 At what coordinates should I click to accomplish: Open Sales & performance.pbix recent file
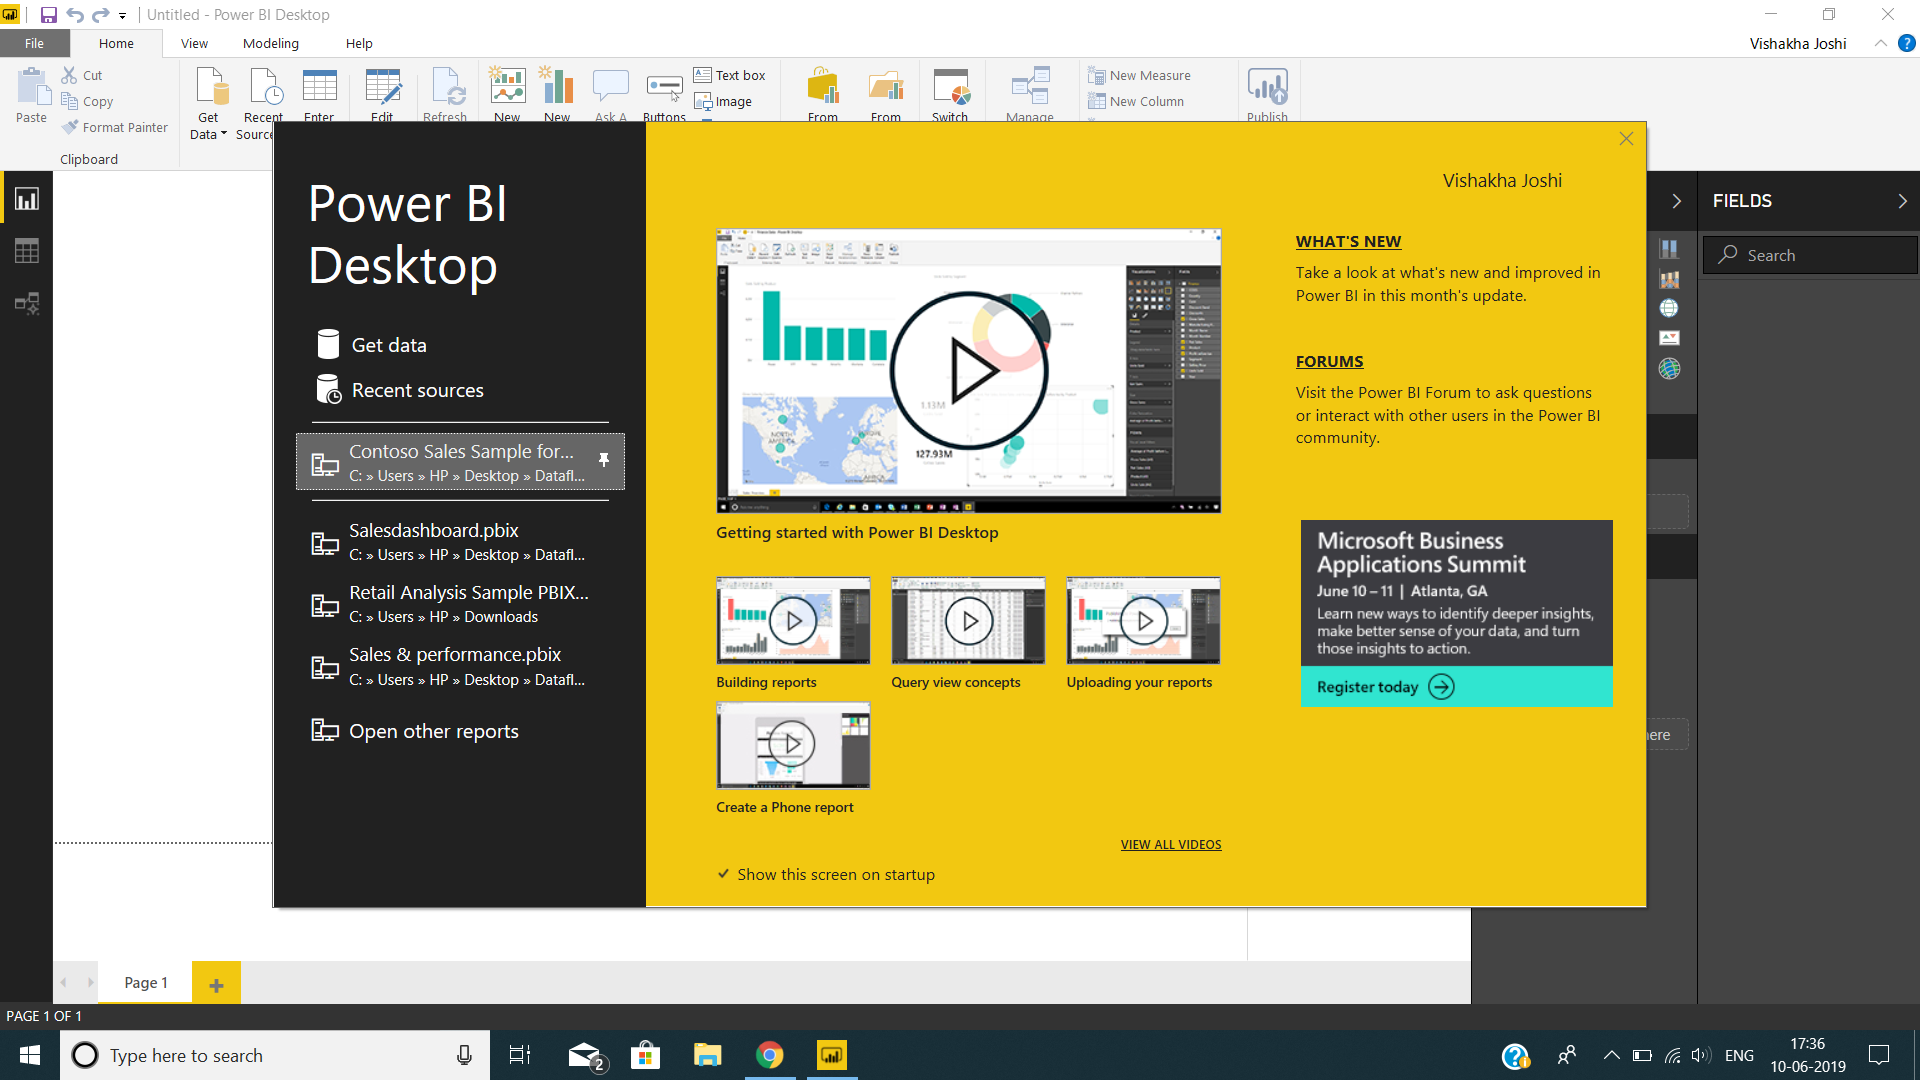pos(450,666)
